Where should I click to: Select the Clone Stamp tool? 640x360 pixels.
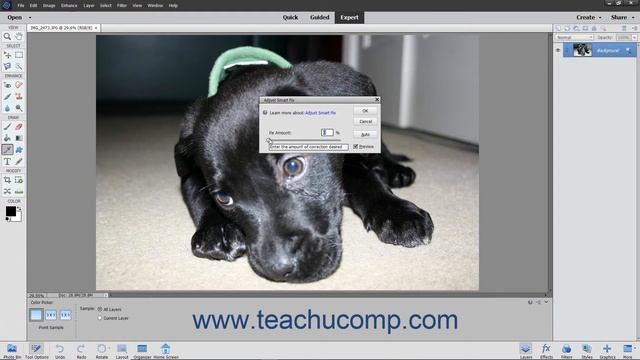click(19, 96)
